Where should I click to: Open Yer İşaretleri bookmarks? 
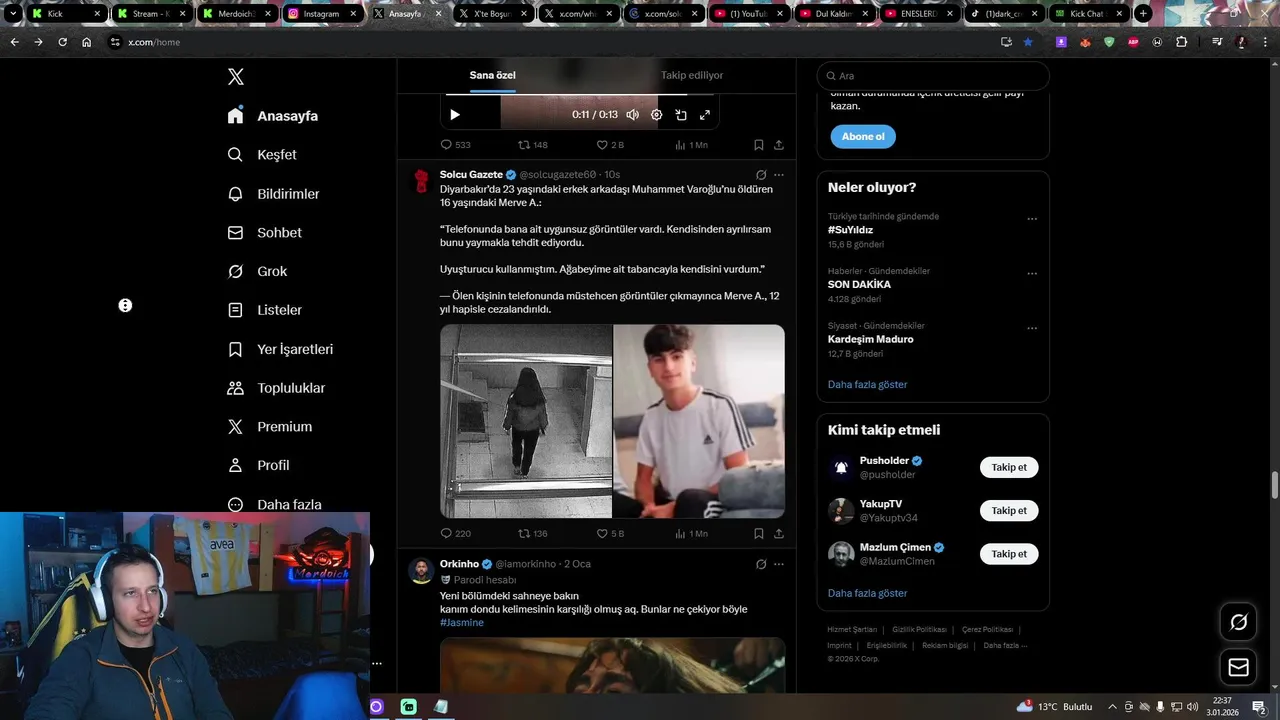tap(280, 349)
